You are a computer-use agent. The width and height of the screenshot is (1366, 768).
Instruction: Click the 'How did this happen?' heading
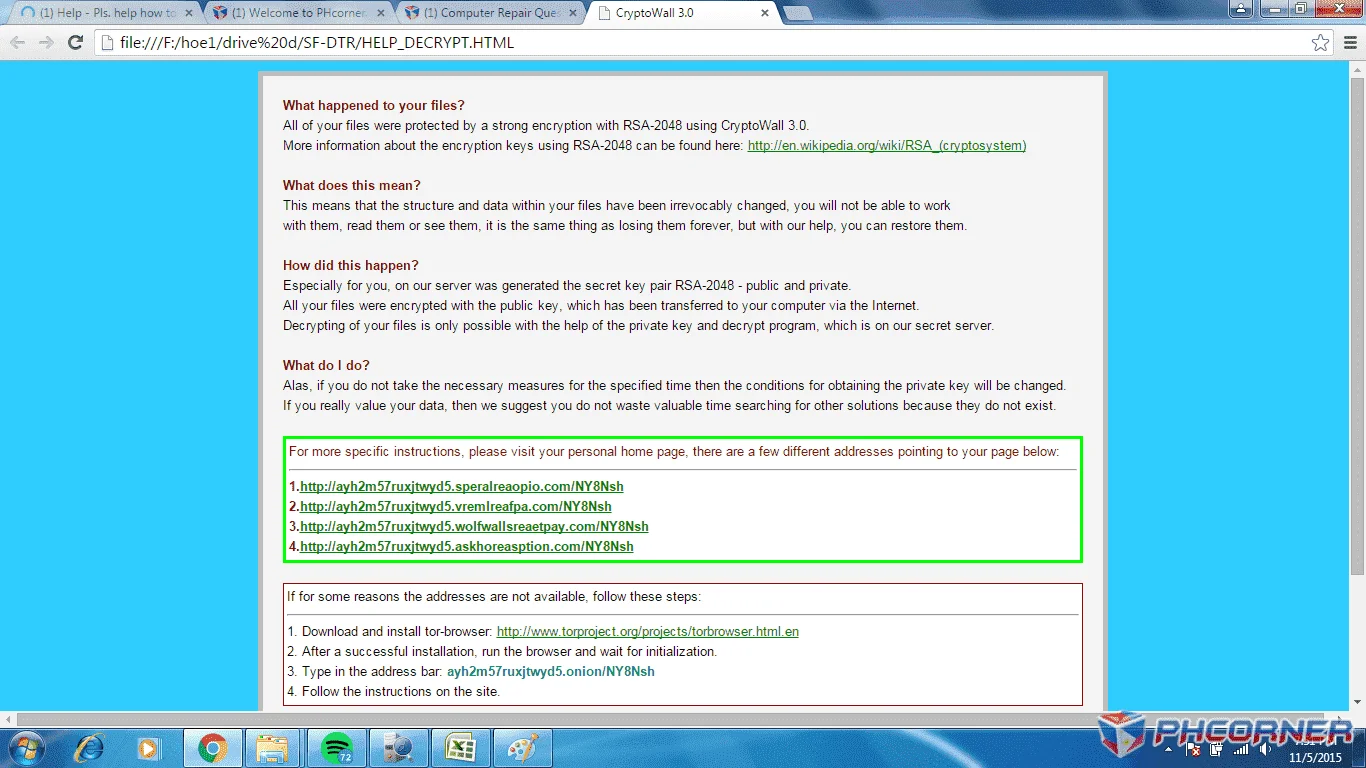click(x=351, y=266)
